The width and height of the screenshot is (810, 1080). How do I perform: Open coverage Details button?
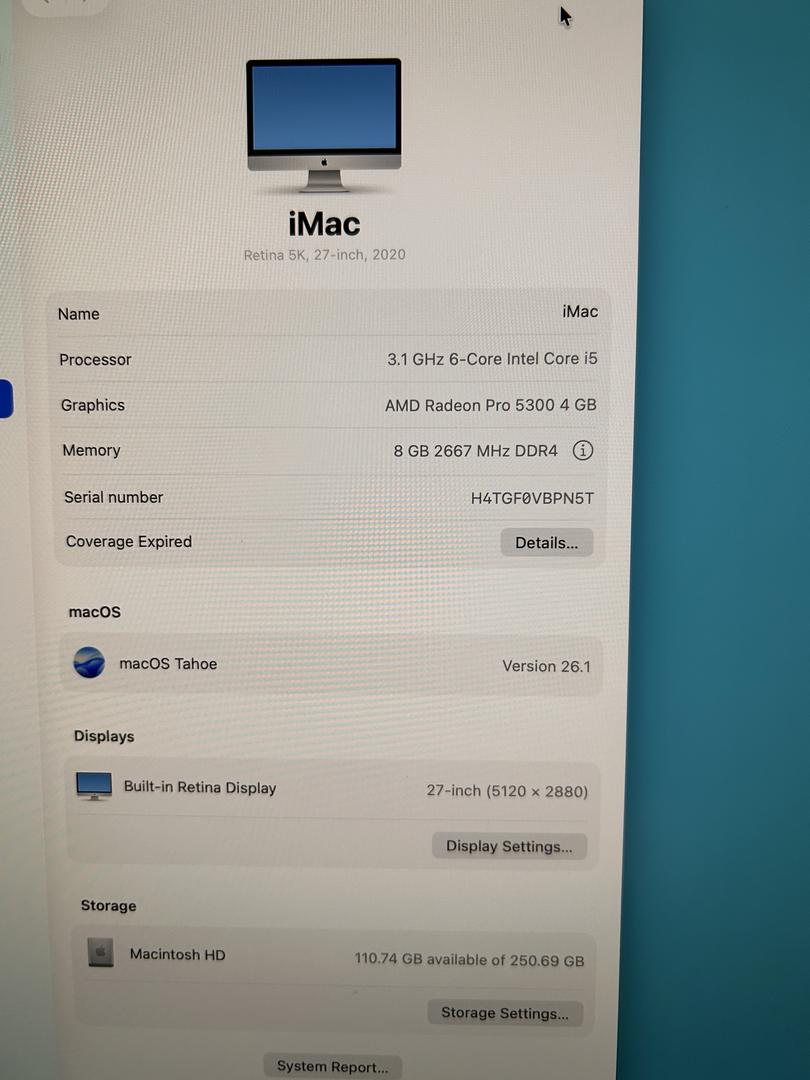[x=547, y=543]
